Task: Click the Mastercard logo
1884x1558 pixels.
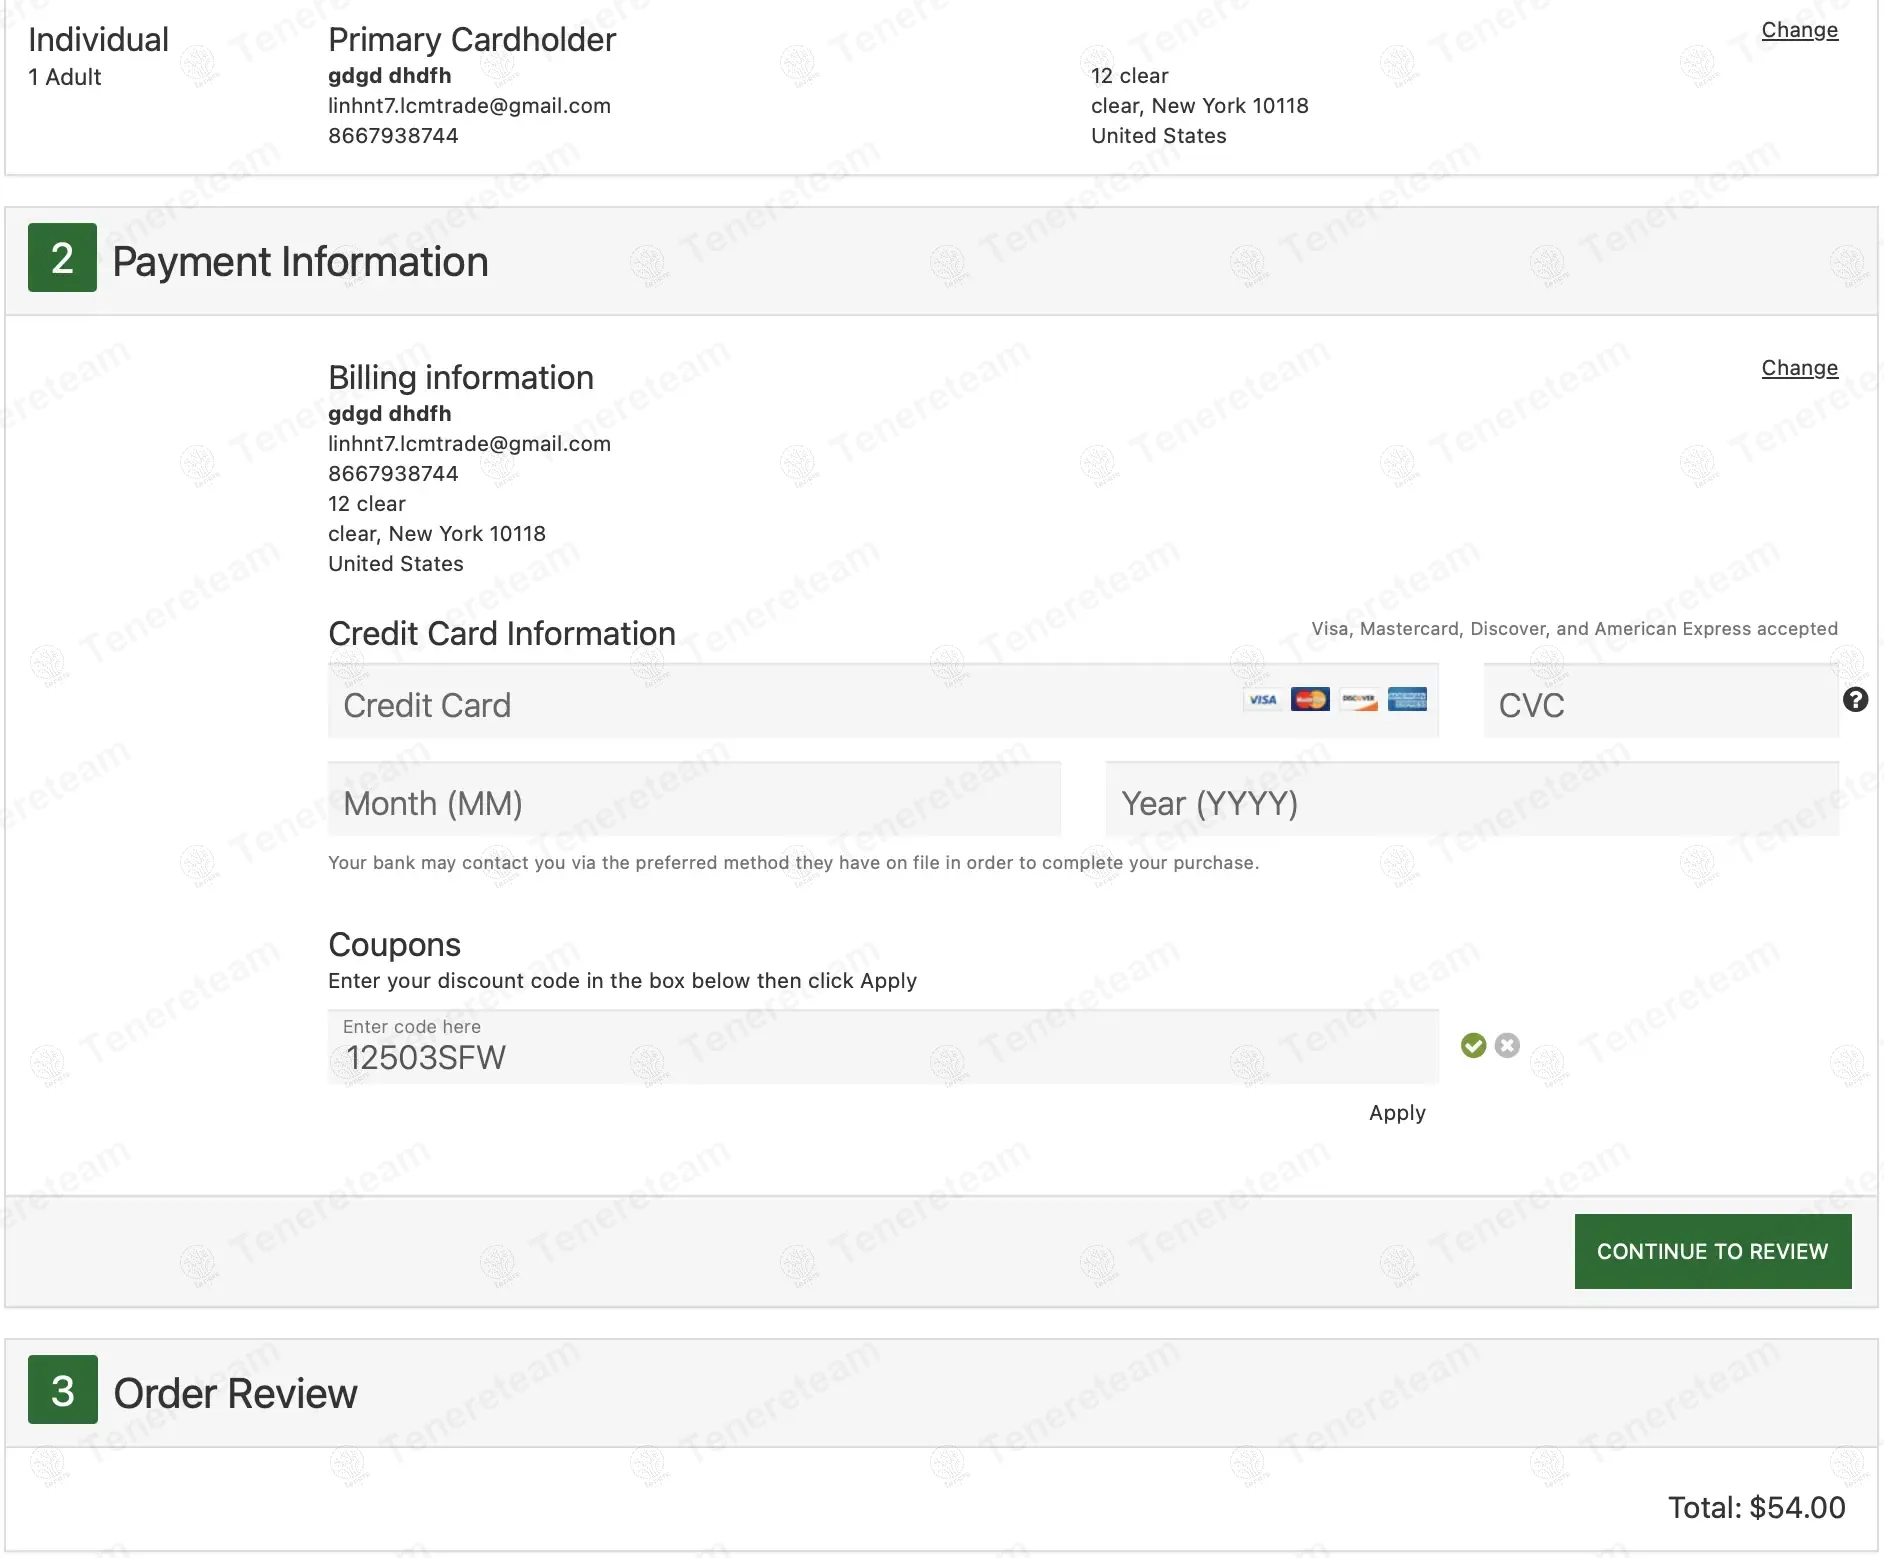Action: point(1310,700)
